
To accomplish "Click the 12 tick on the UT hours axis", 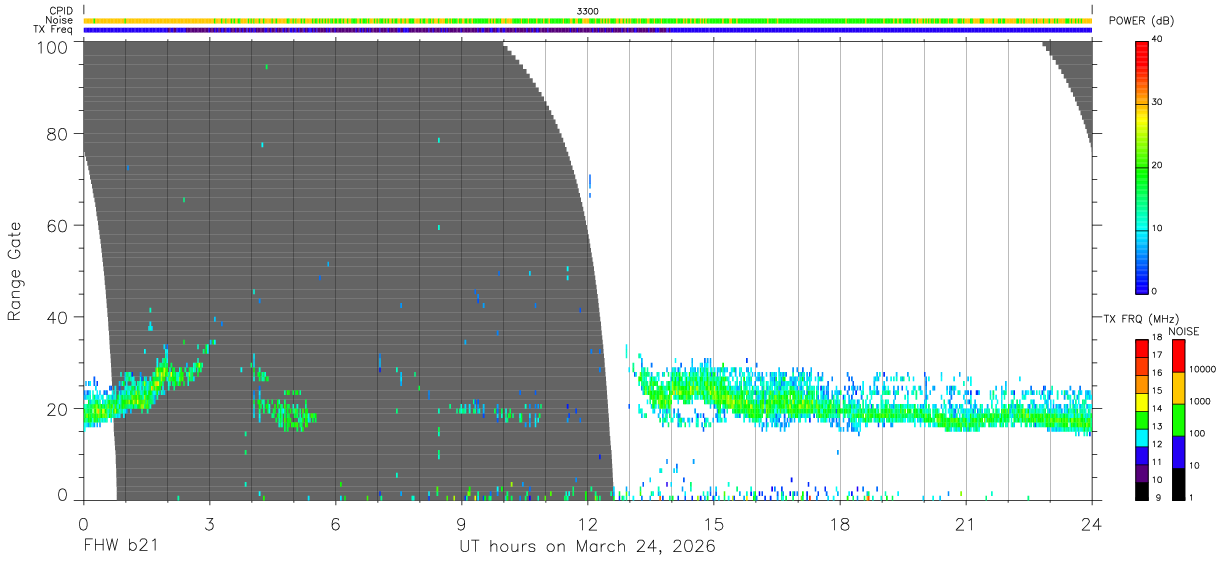I will 588,523.
